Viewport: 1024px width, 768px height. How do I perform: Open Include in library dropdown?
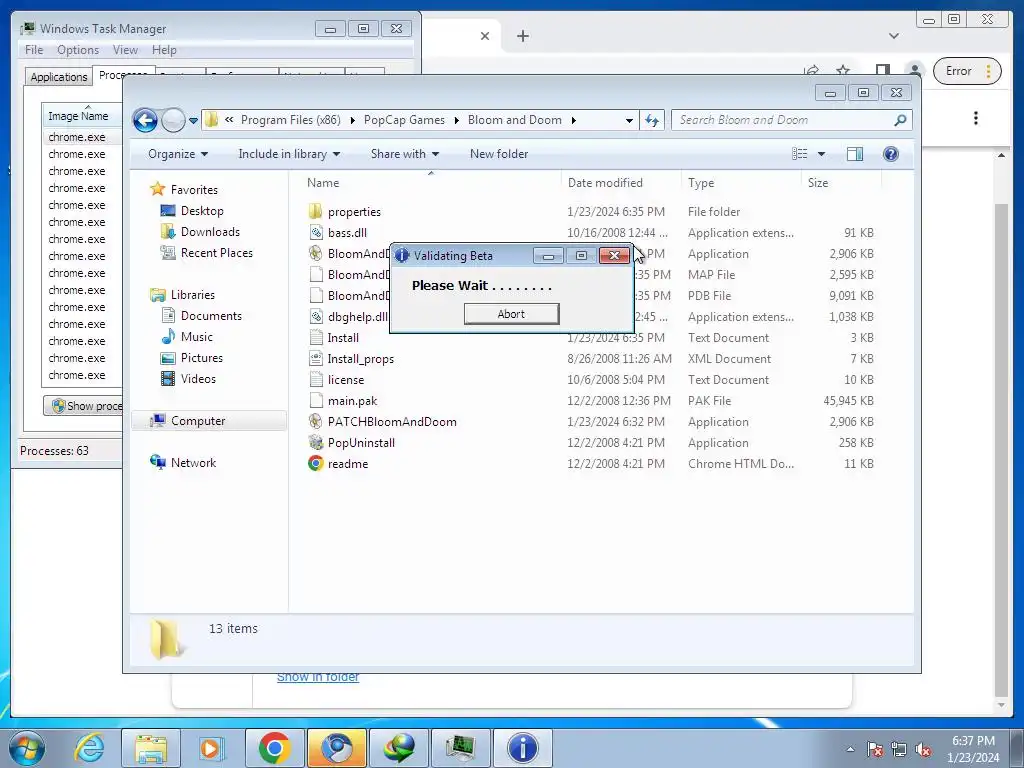click(289, 154)
